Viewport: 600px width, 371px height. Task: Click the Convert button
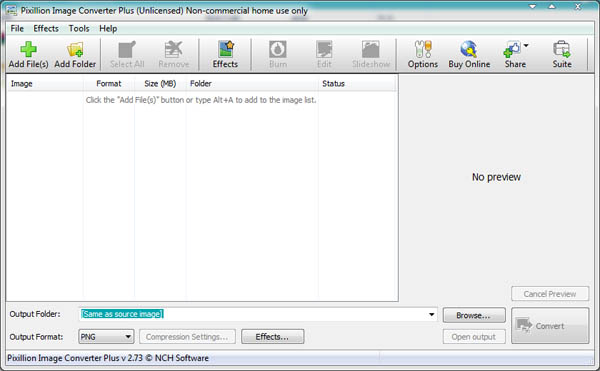tap(550, 326)
